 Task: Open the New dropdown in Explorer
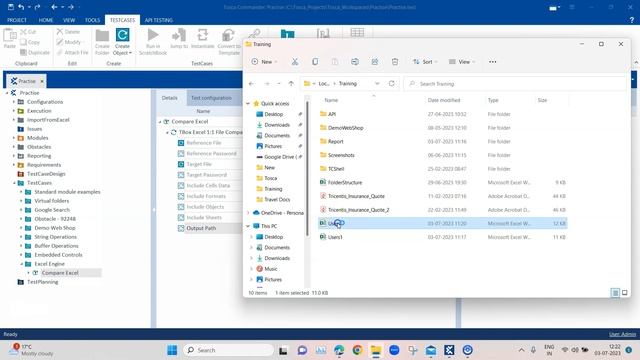click(264, 62)
